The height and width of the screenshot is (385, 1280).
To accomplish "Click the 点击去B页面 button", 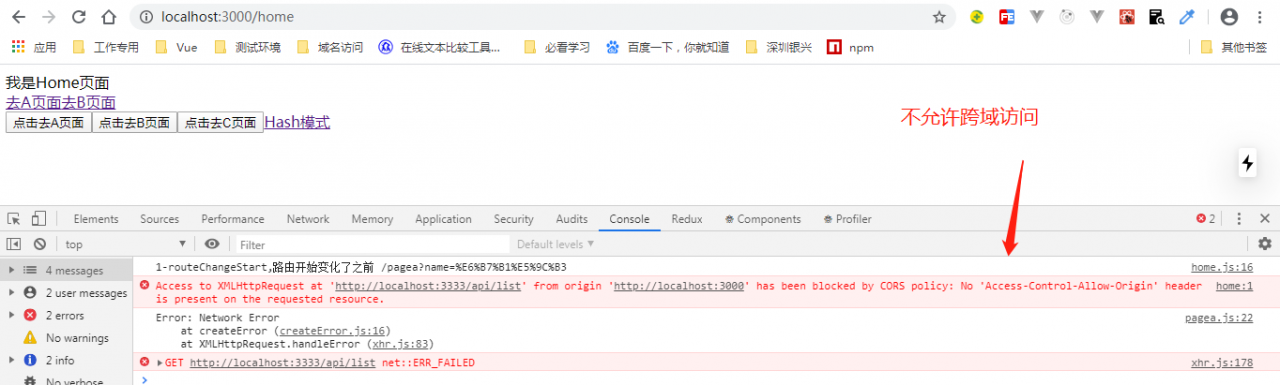I will point(134,122).
